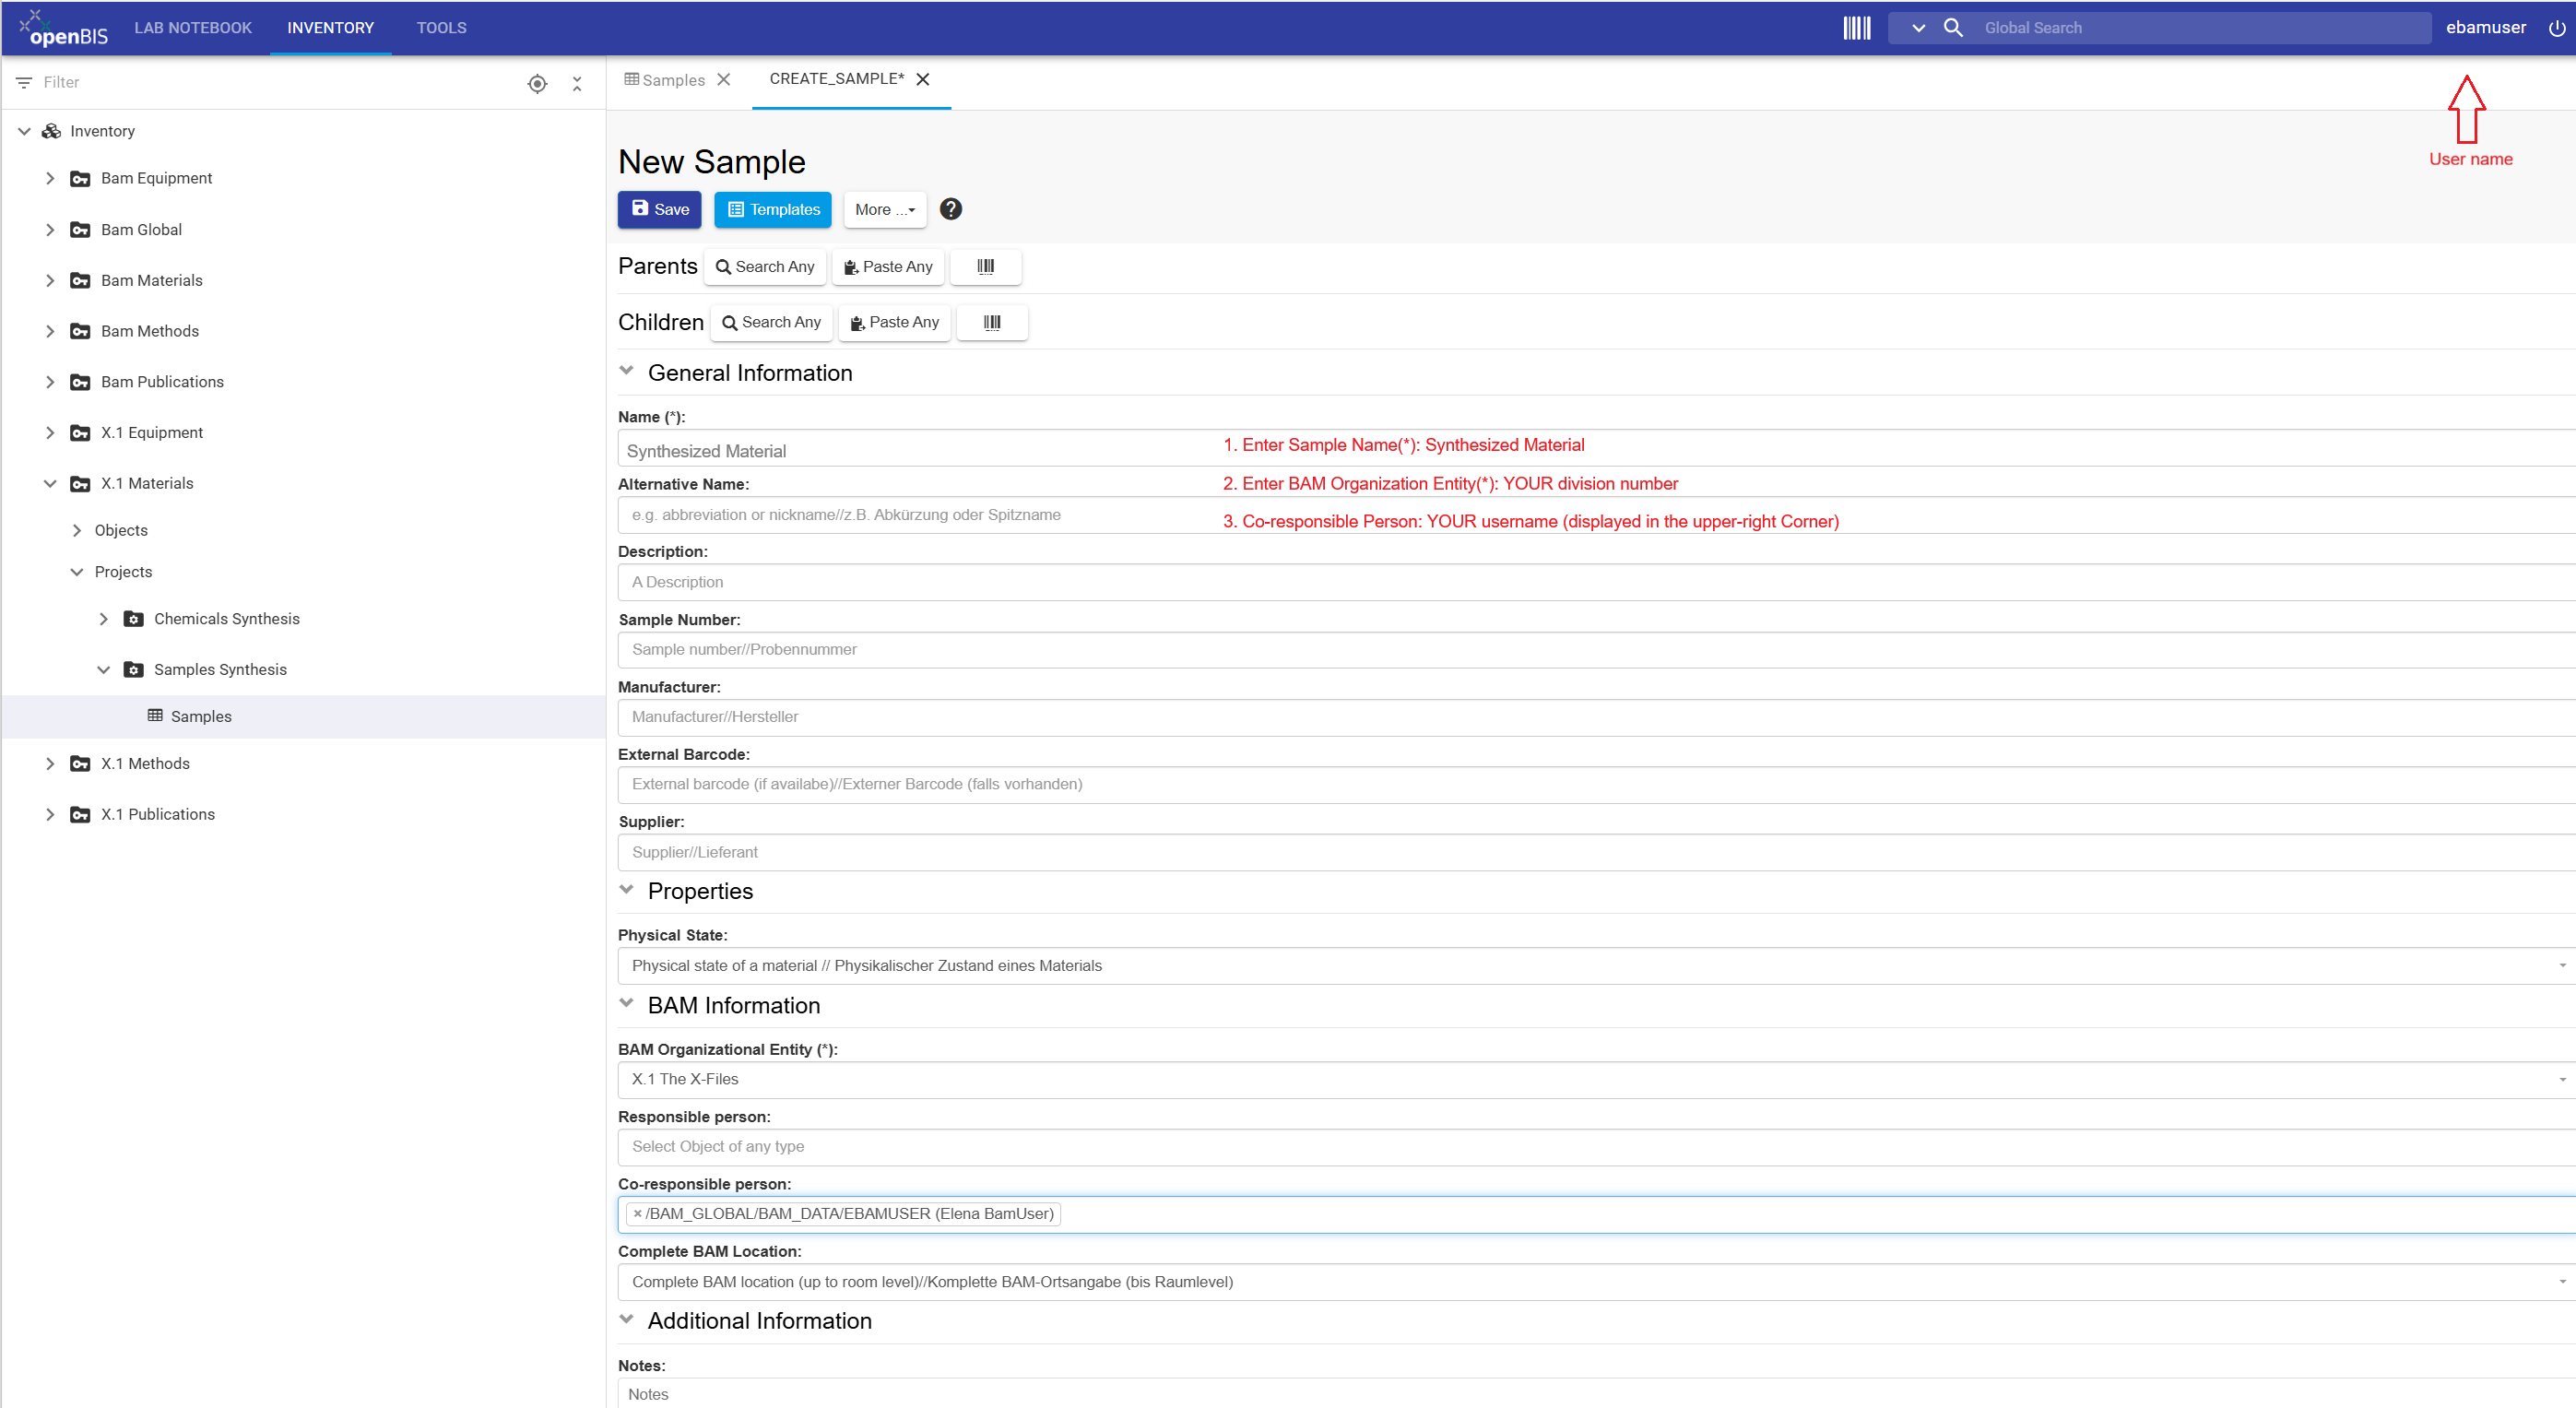Open the search type dropdown arrow
This screenshot has width=2576, height=1408.
1918,28
